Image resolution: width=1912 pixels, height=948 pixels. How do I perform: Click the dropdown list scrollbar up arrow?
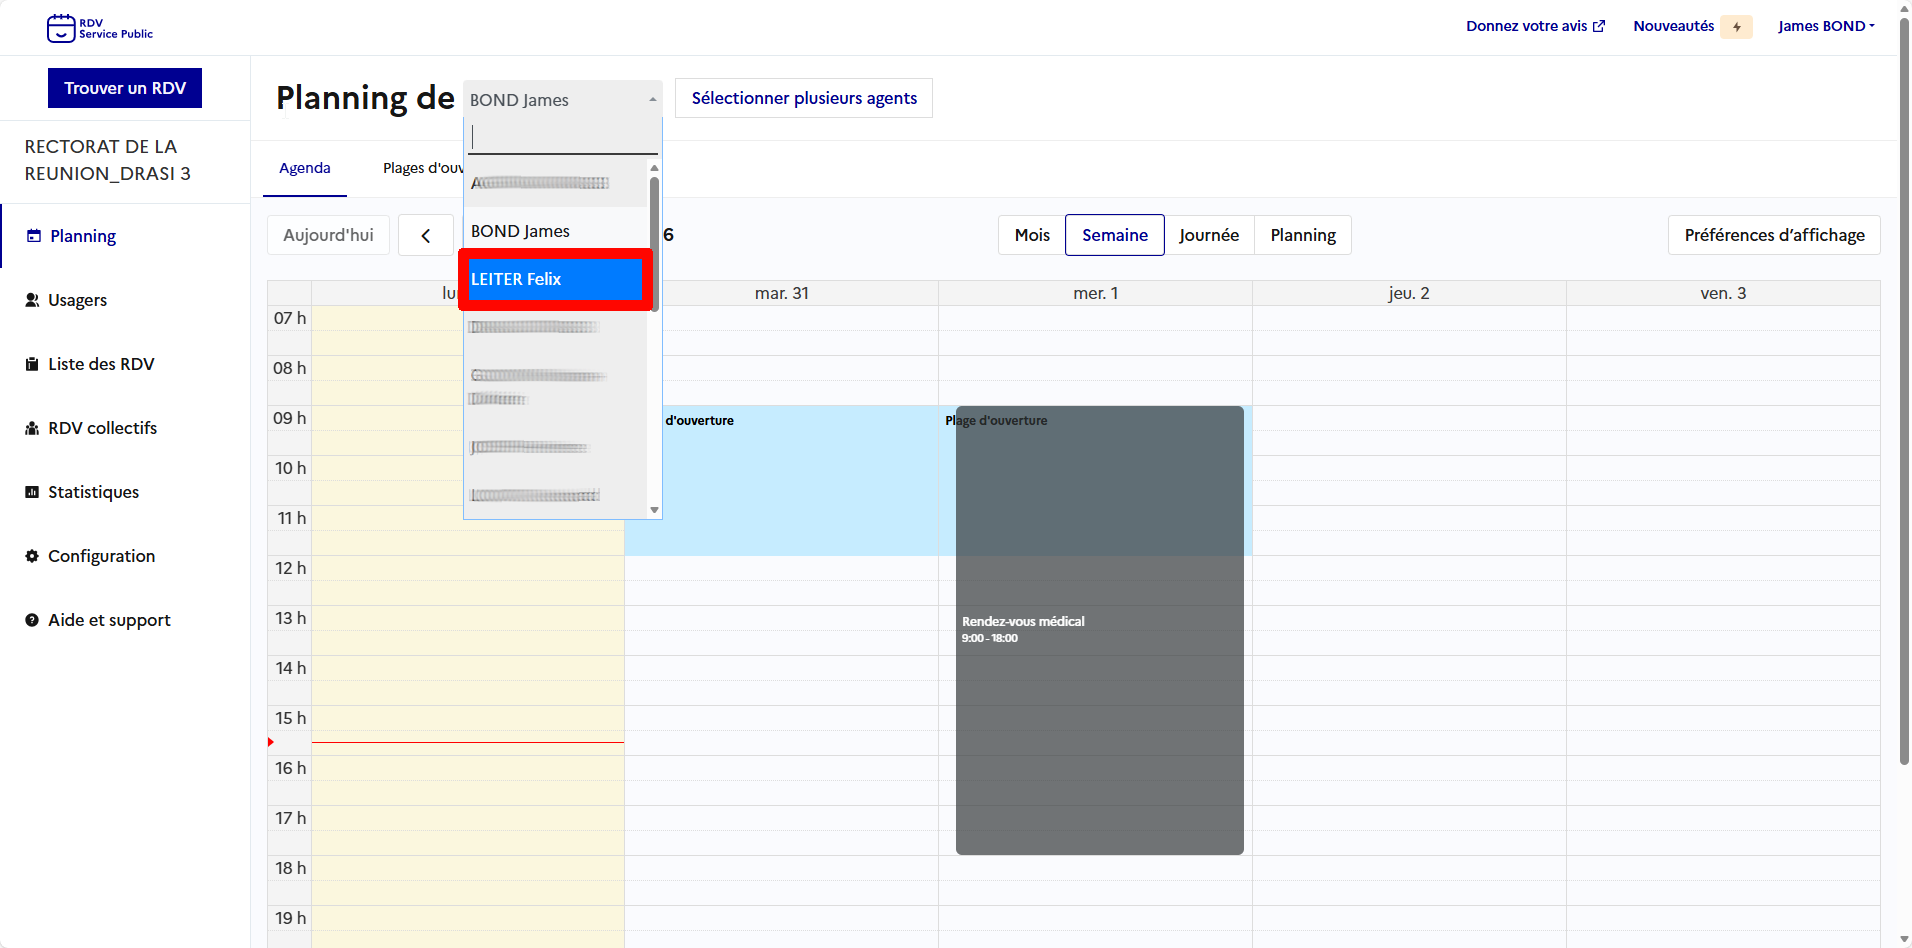[654, 168]
